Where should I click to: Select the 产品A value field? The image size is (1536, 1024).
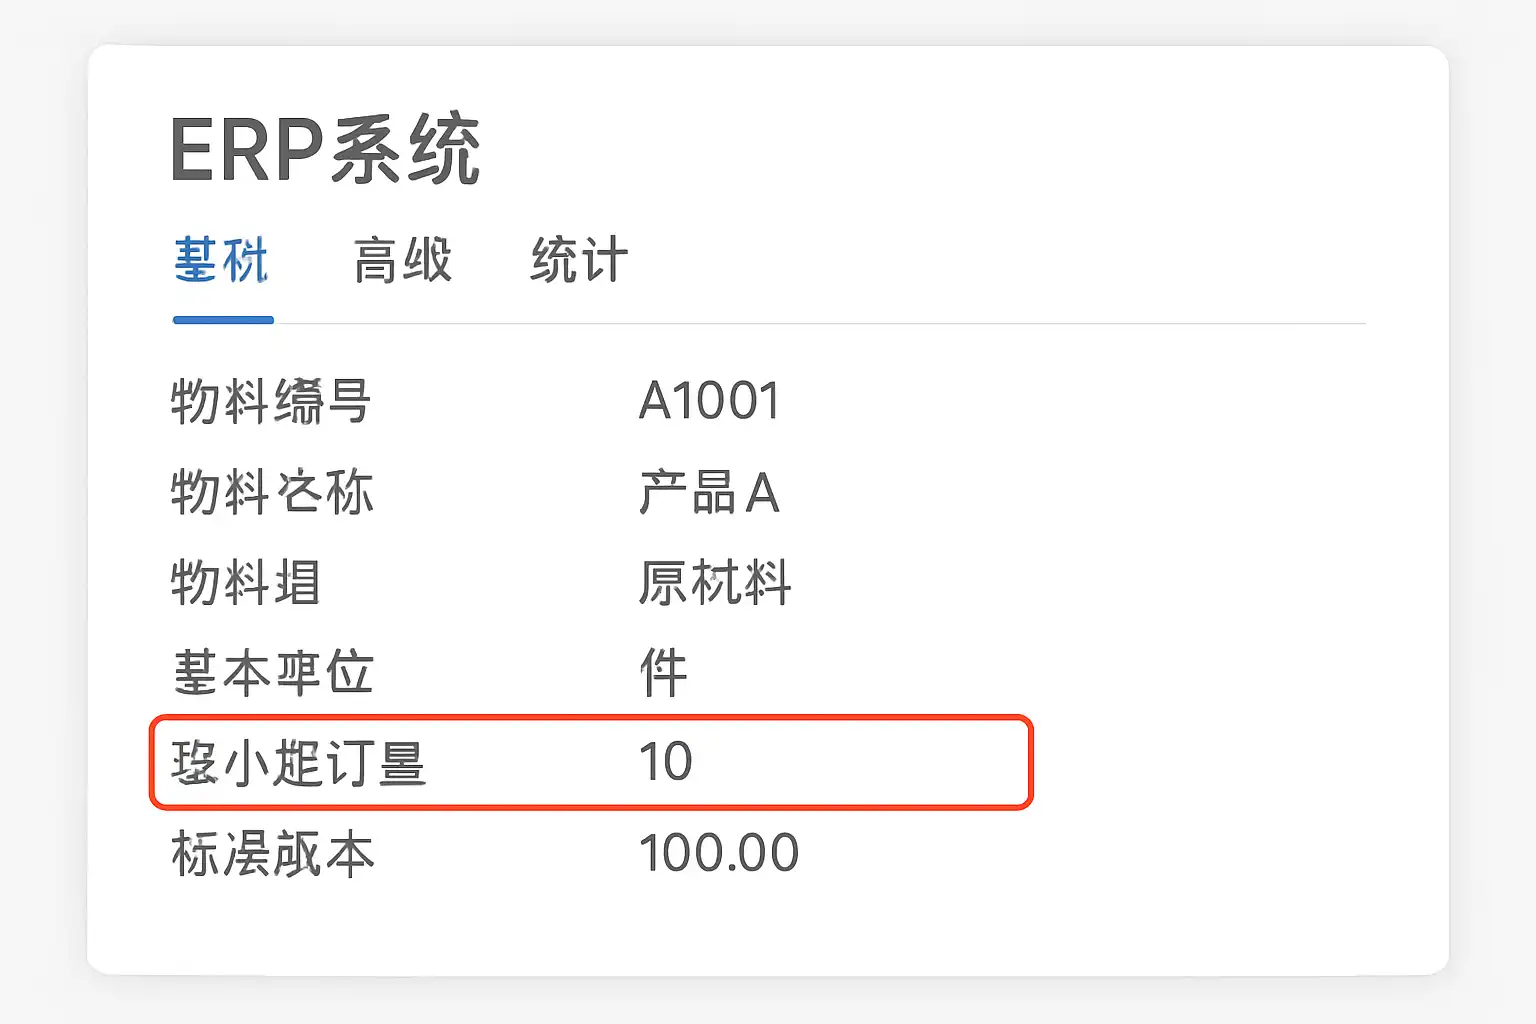coord(709,493)
